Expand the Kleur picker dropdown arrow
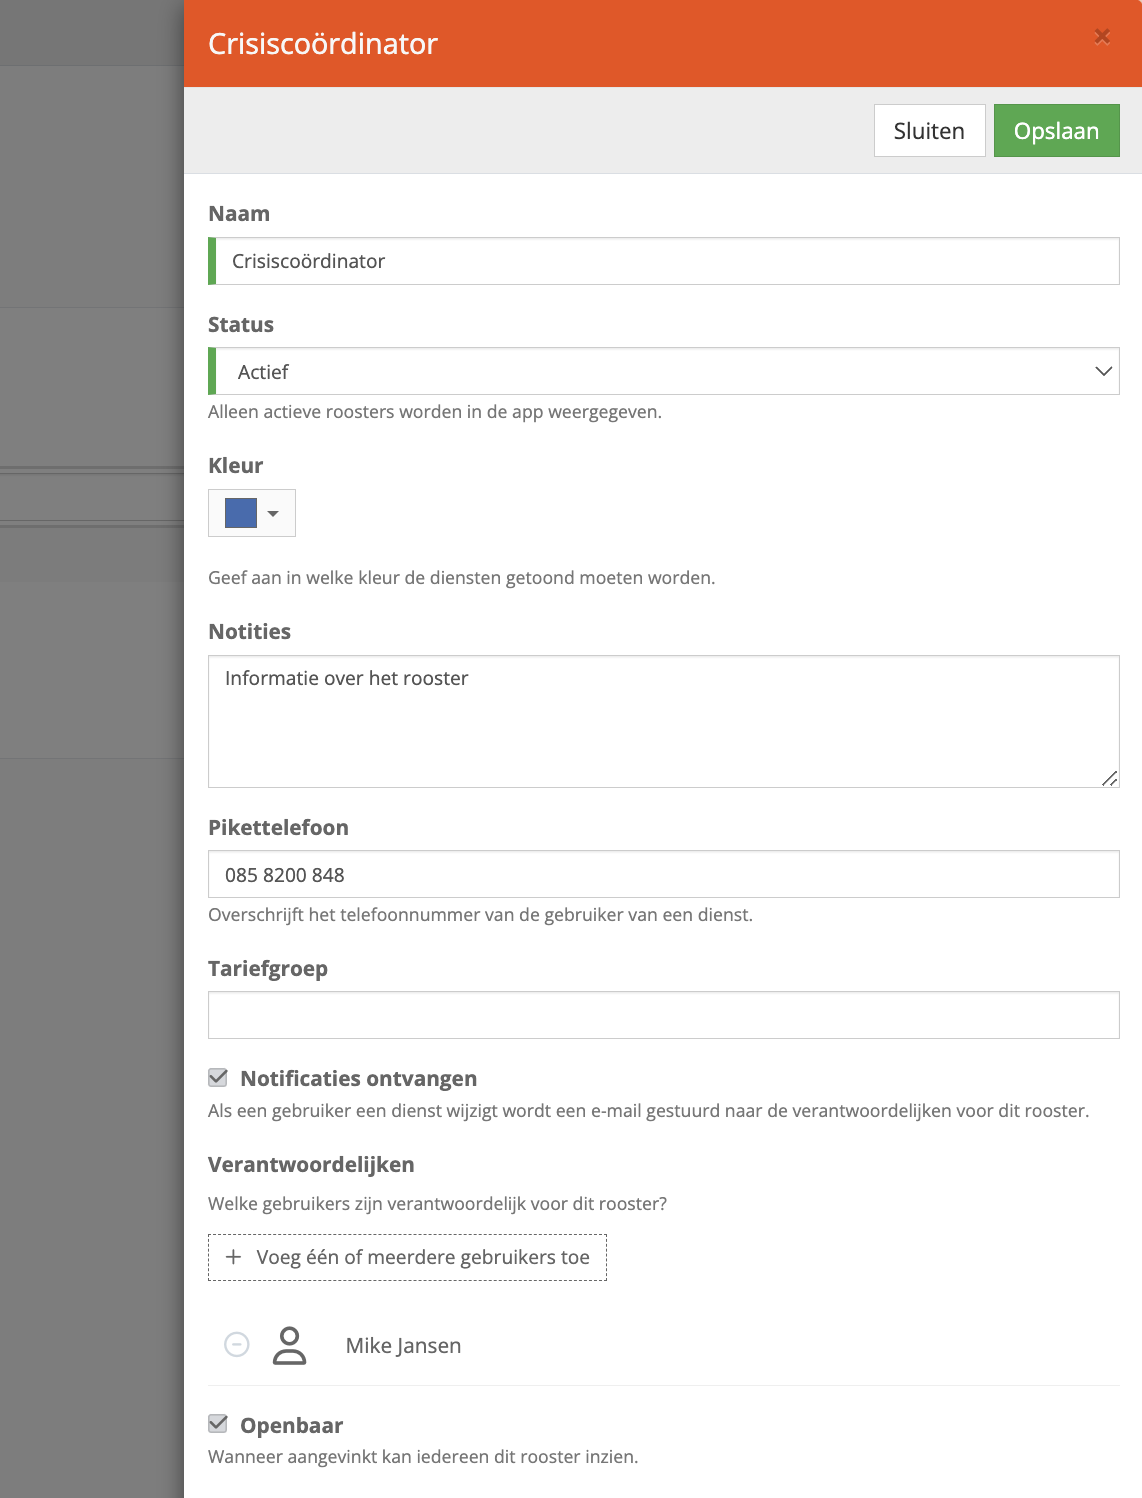The height and width of the screenshot is (1498, 1142). [273, 513]
